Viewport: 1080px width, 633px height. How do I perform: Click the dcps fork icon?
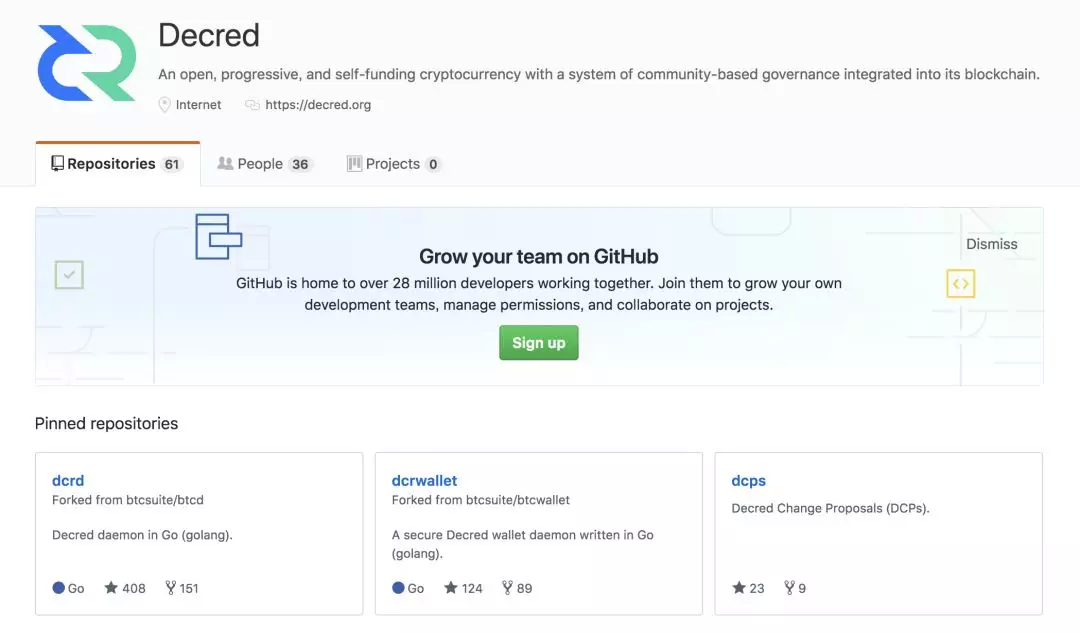coord(789,588)
